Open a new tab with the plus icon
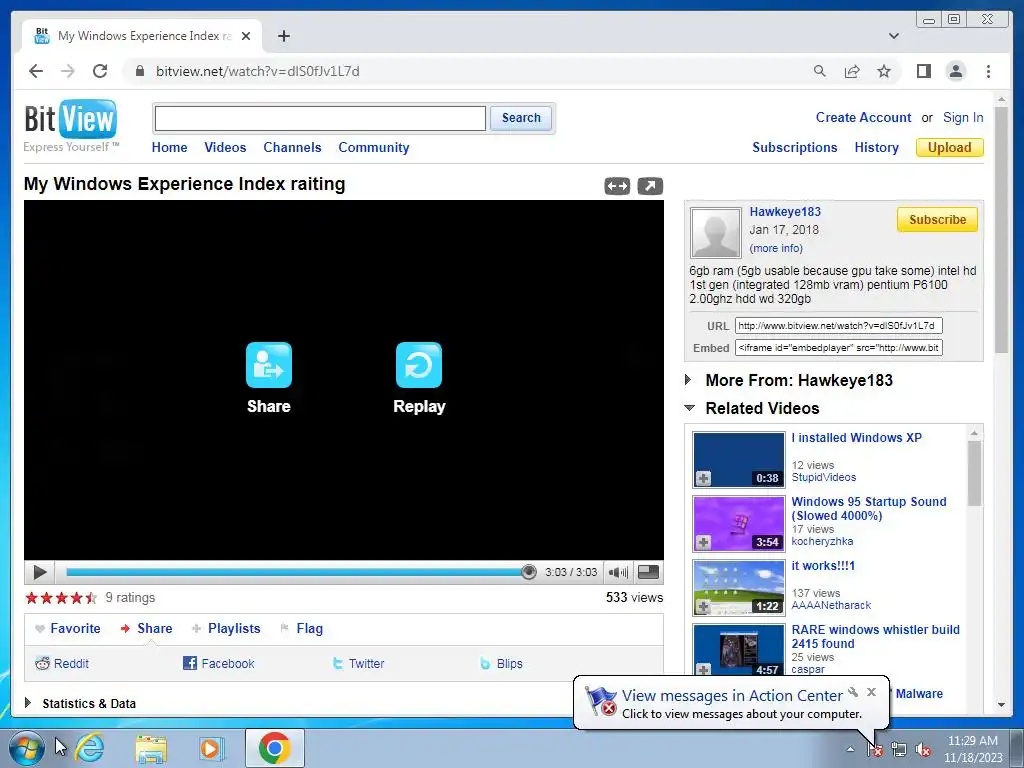This screenshot has height=768, width=1024. click(283, 36)
